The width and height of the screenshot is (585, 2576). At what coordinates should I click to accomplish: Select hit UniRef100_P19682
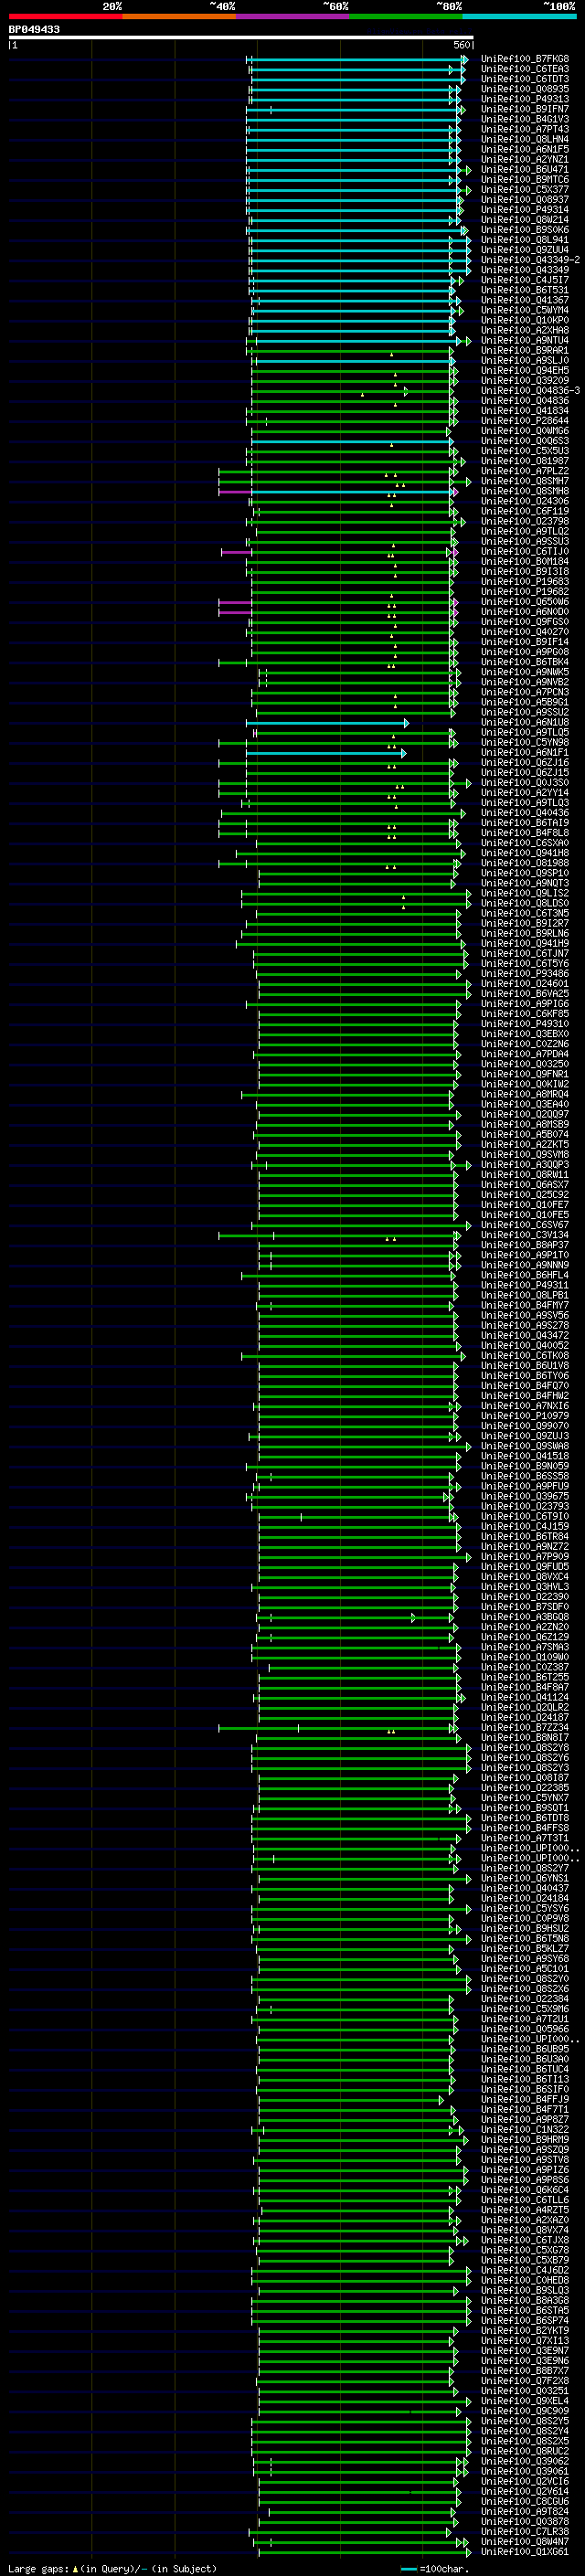(x=525, y=592)
